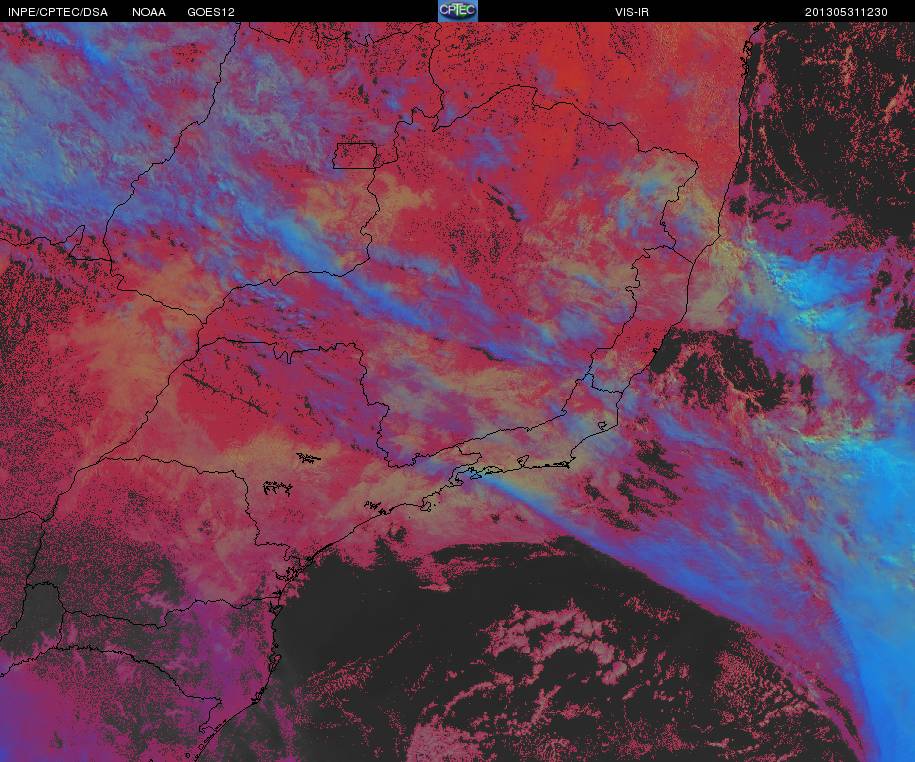Select the VIS-IR channel label

[632, 12]
